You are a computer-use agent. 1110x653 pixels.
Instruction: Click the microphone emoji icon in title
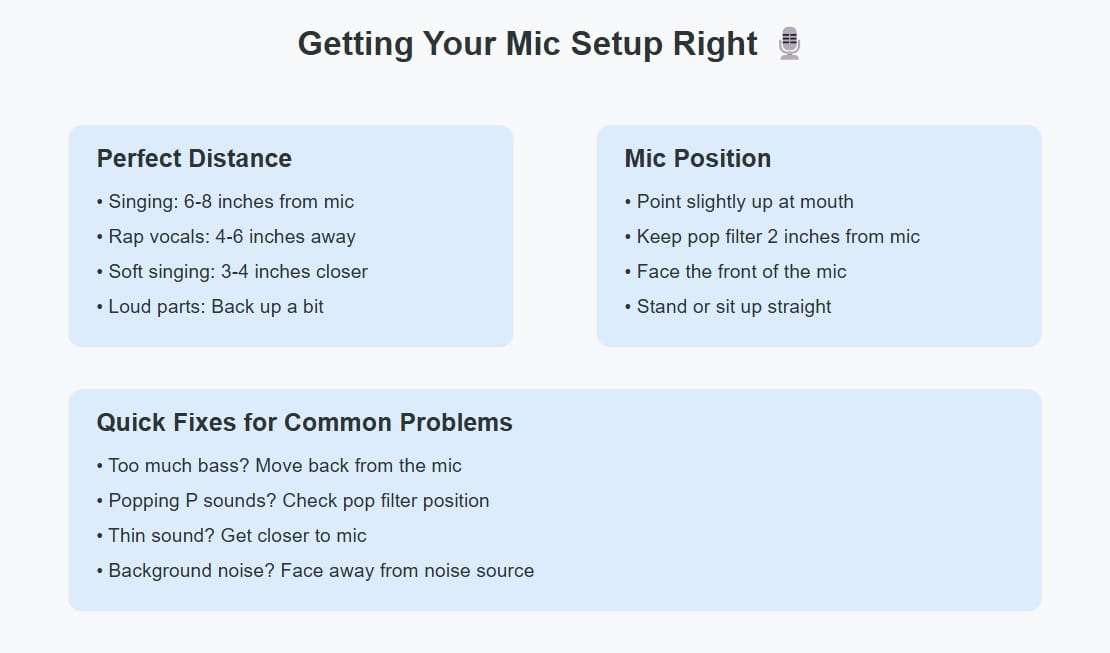coord(789,43)
